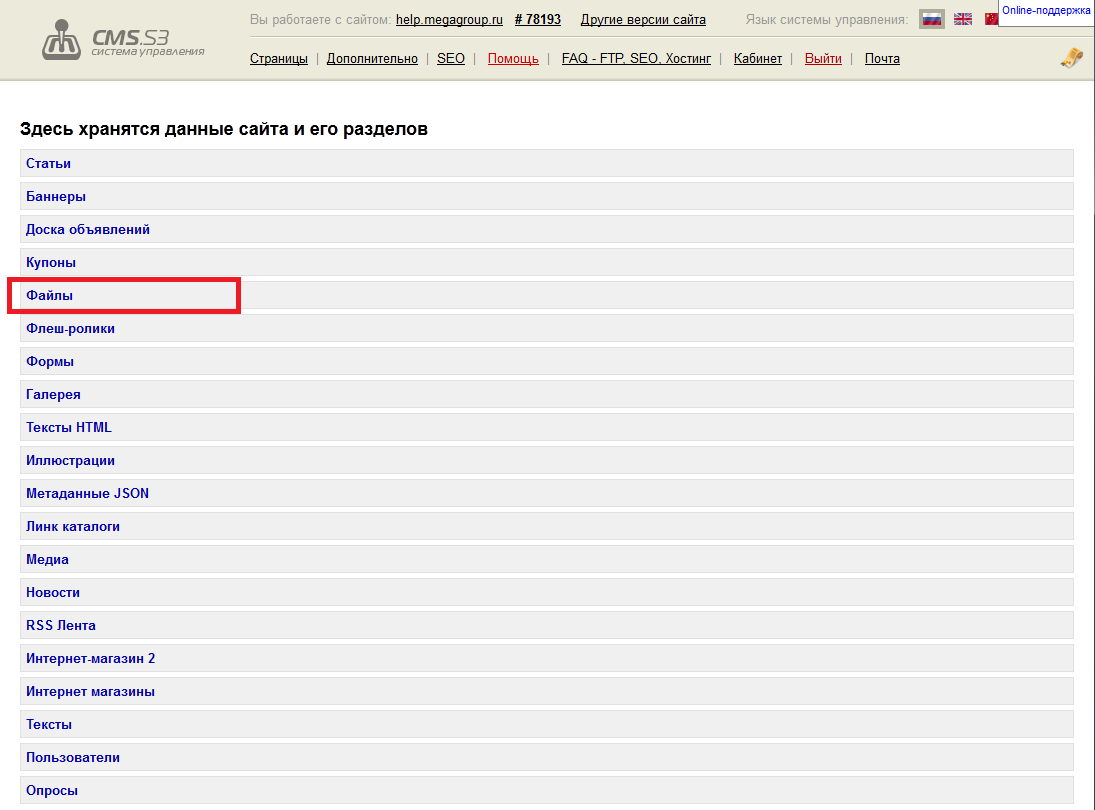The height and width of the screenshot is (810, 1095).
Task: Click Другие версии сайта link
Action: (643, 20)
